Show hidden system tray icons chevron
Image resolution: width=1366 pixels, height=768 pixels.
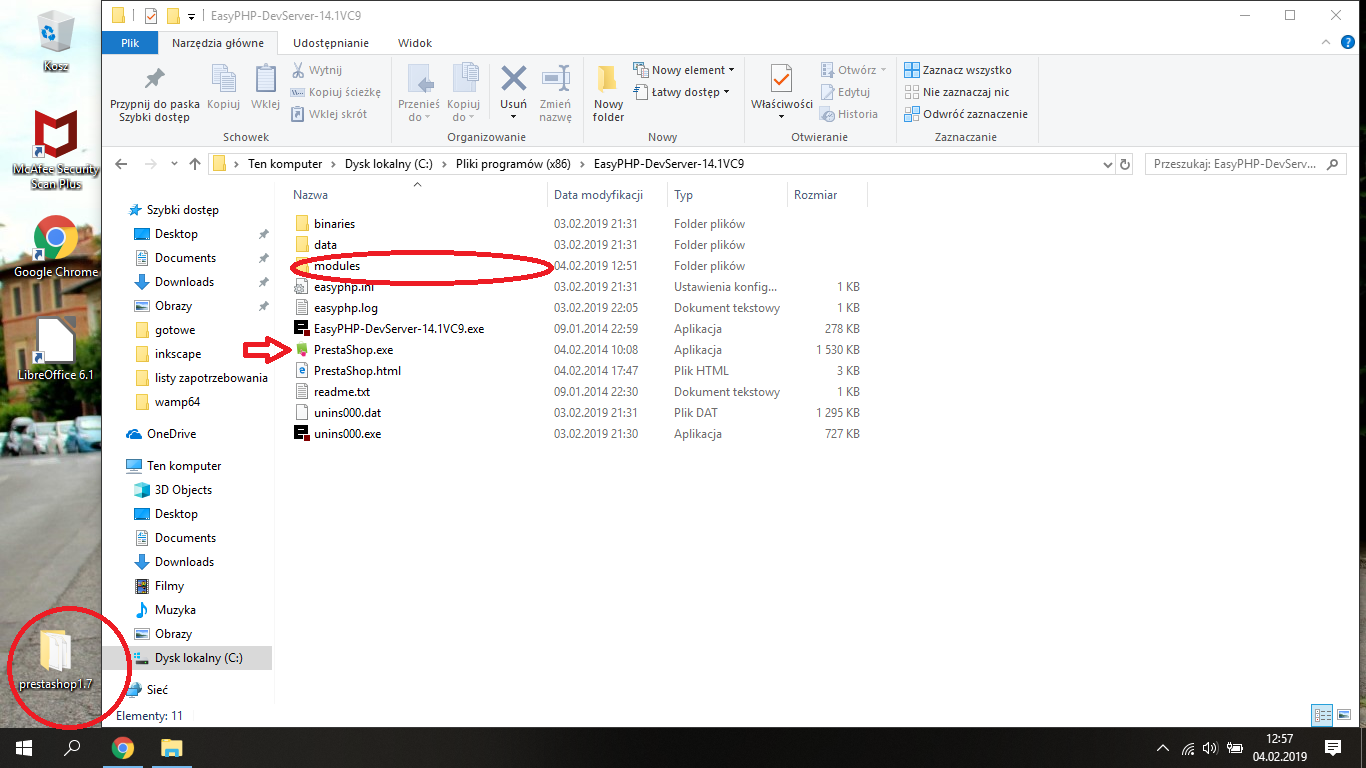pos(1162,747)
